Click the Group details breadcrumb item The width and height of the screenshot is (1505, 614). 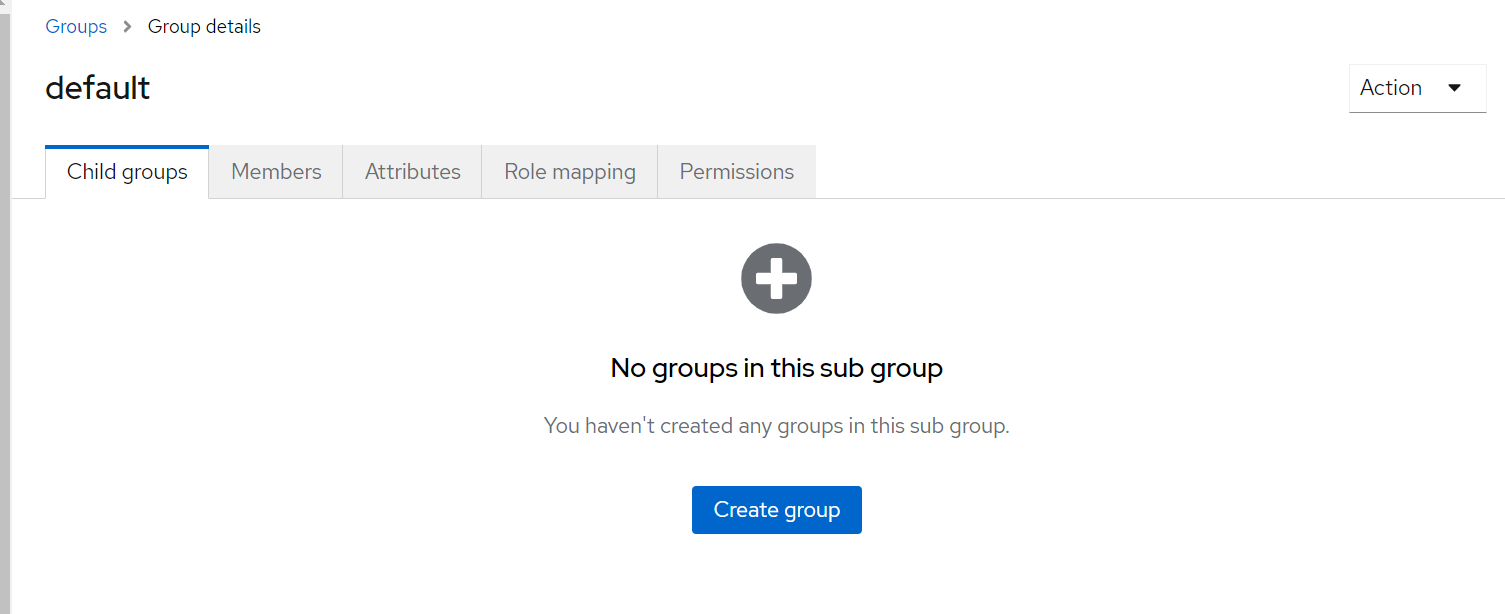click(x=204, y=27)
